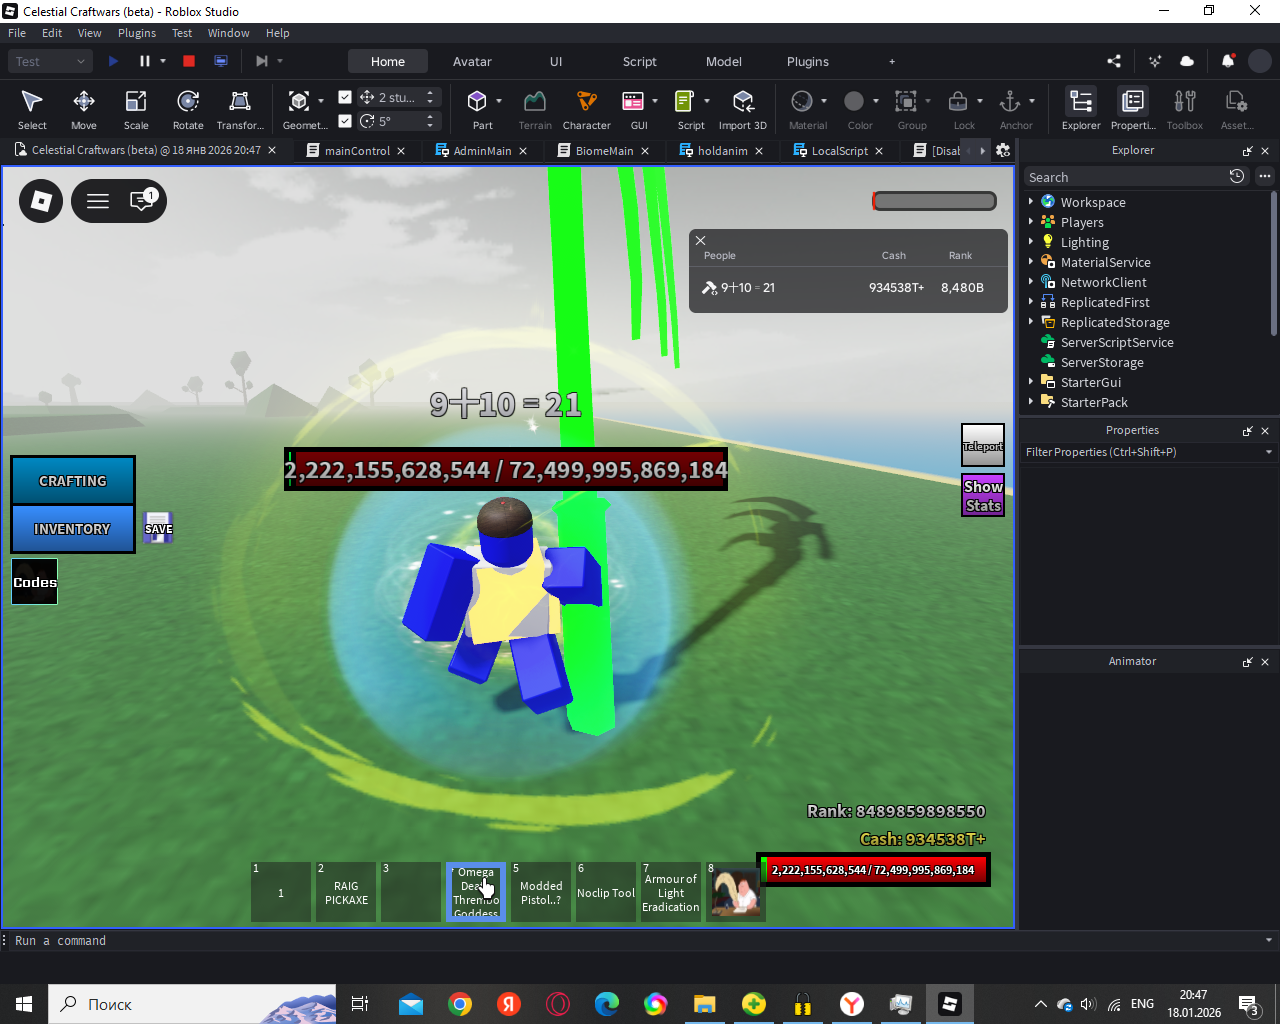Expand the Workspace tree node

(1031, 201)
